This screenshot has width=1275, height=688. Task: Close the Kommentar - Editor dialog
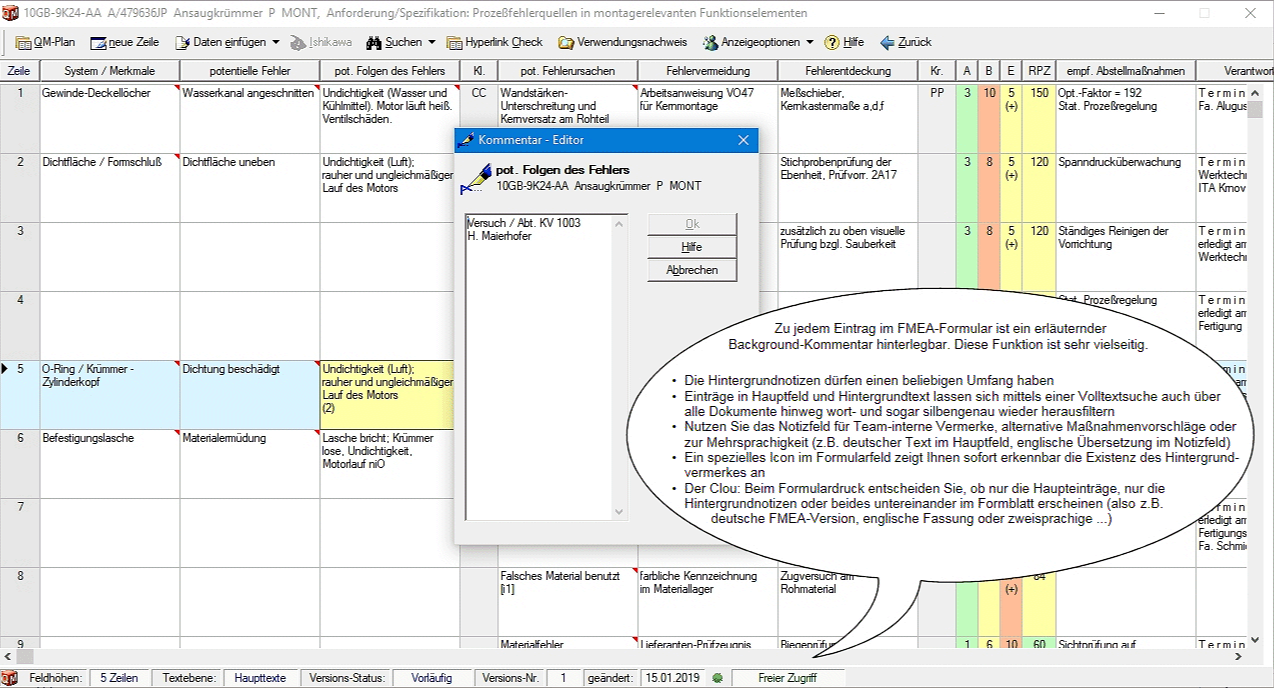742,141
